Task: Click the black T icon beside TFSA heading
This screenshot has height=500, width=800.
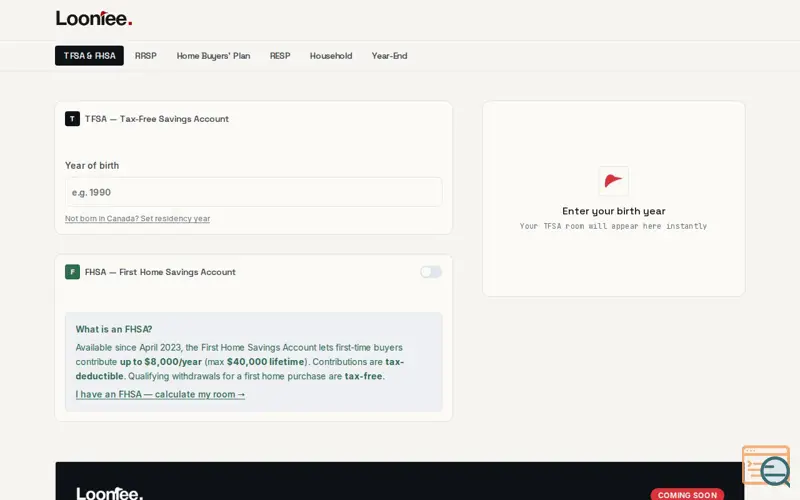Action: pos(72,119)
